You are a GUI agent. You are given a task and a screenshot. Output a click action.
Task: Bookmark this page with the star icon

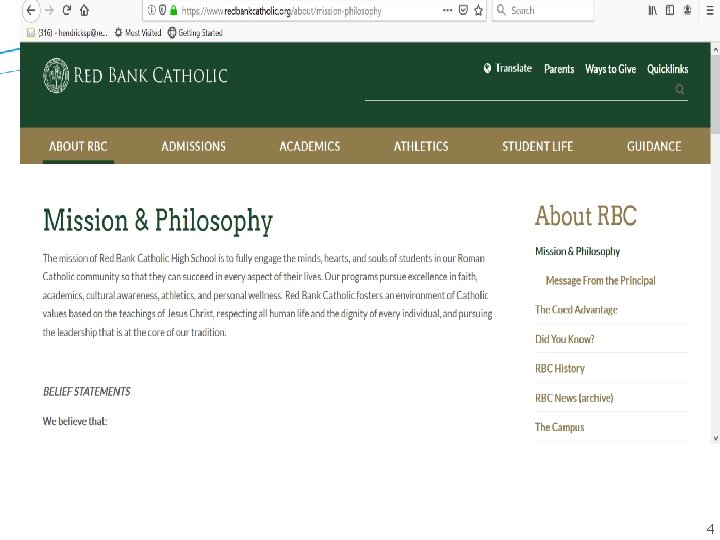pos(478,10)
